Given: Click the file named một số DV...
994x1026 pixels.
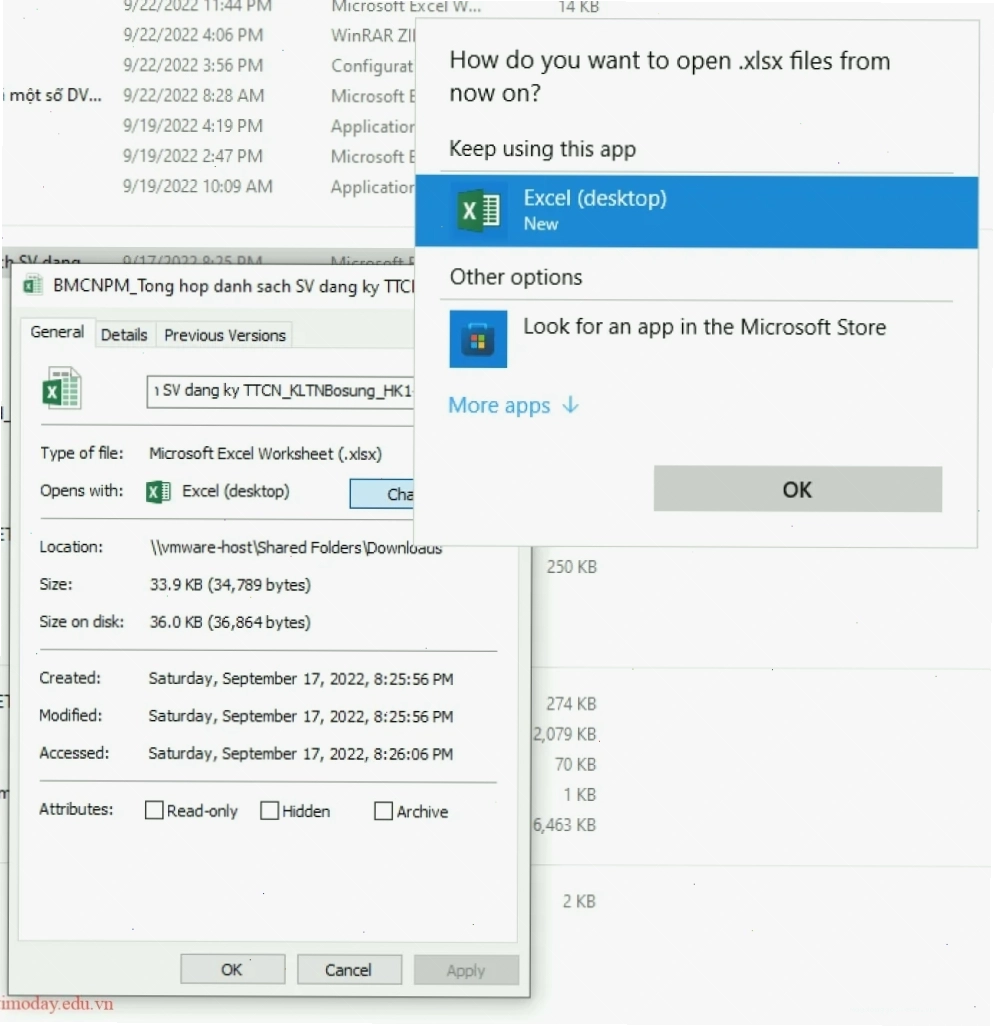Looking at the screenshot, I should pyautogui.click(x=55, y=96).
